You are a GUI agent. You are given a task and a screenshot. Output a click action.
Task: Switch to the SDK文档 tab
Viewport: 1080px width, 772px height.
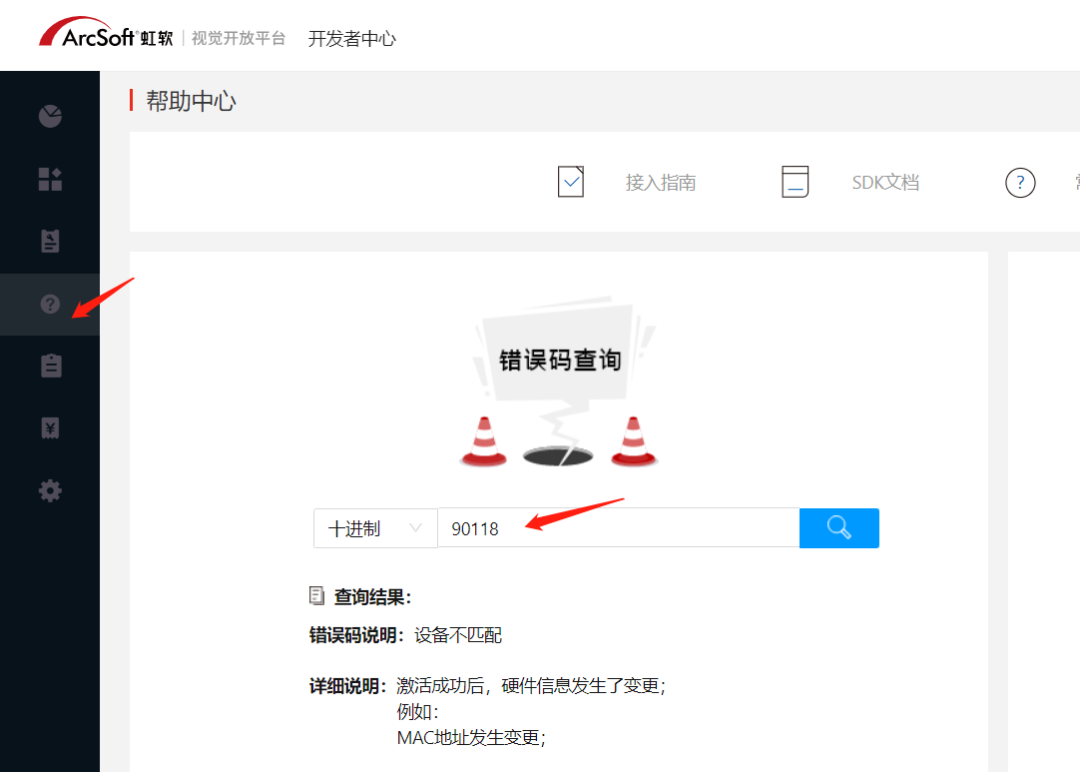(885, 182)
